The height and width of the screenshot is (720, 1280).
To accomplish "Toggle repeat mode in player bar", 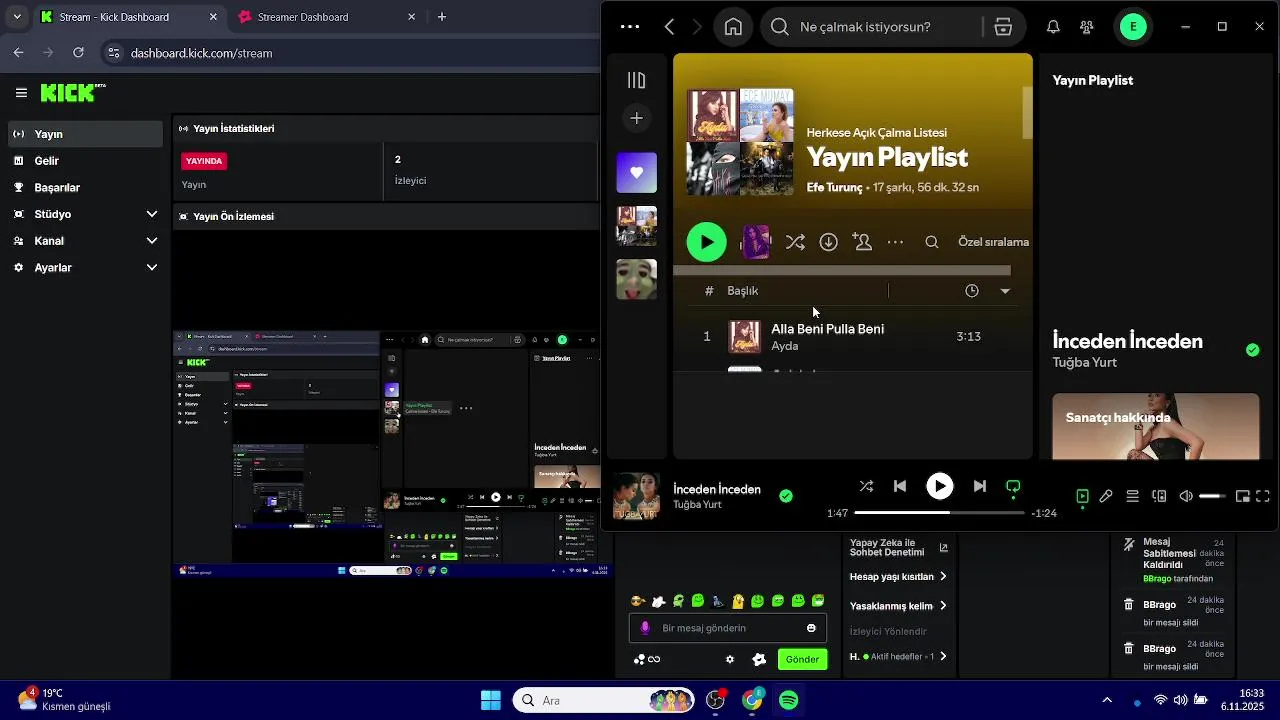I will [x=1013, y=487].
